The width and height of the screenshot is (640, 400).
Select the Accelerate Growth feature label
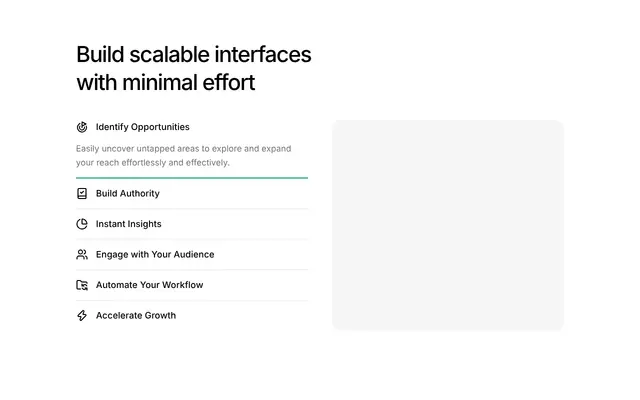136,316
